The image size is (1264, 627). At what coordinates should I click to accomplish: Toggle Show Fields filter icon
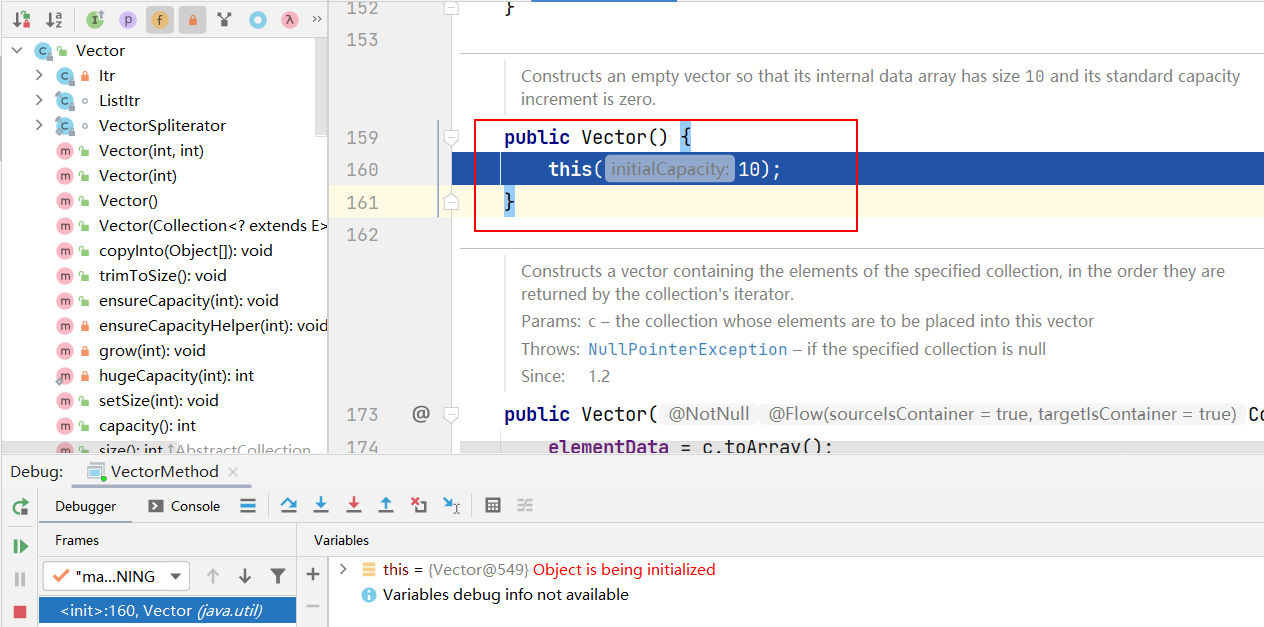159,19
